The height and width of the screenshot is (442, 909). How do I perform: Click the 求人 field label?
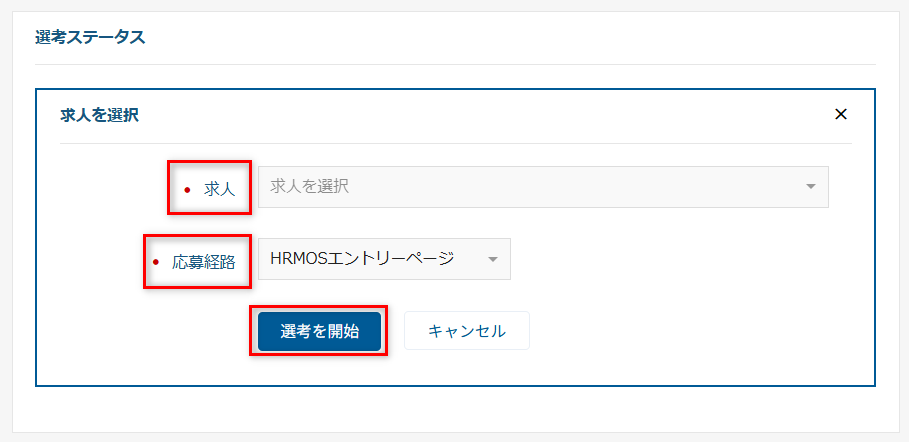tap(219, 188)
